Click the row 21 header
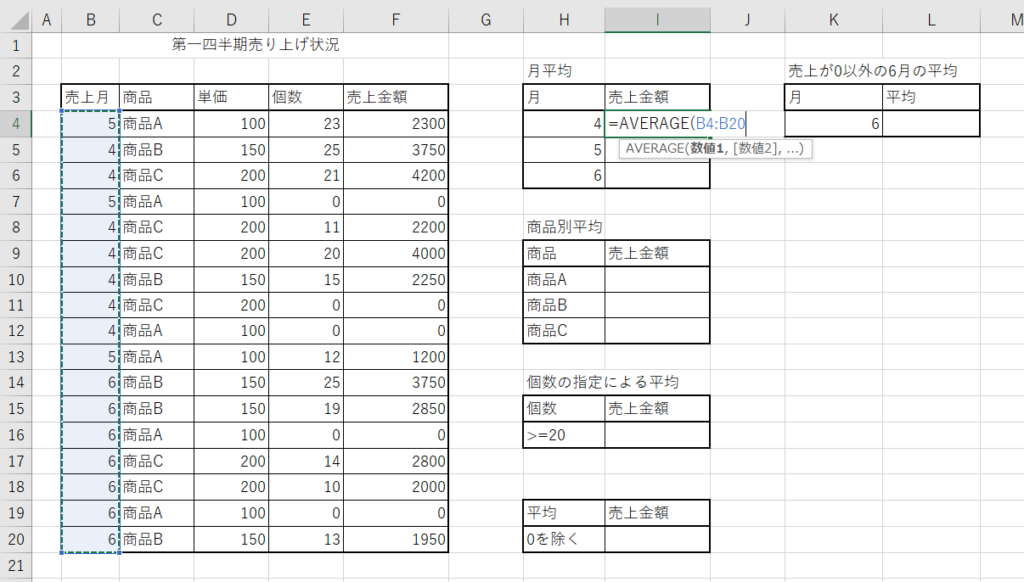 pos(16,565)
